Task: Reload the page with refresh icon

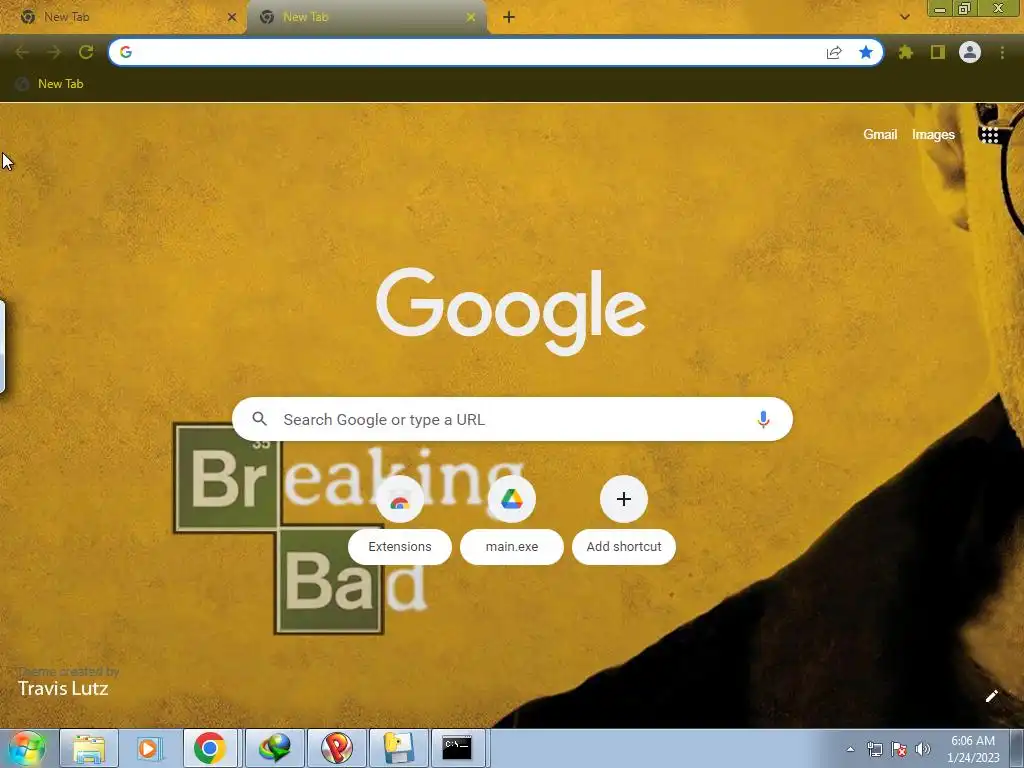Action: point(86,52)
